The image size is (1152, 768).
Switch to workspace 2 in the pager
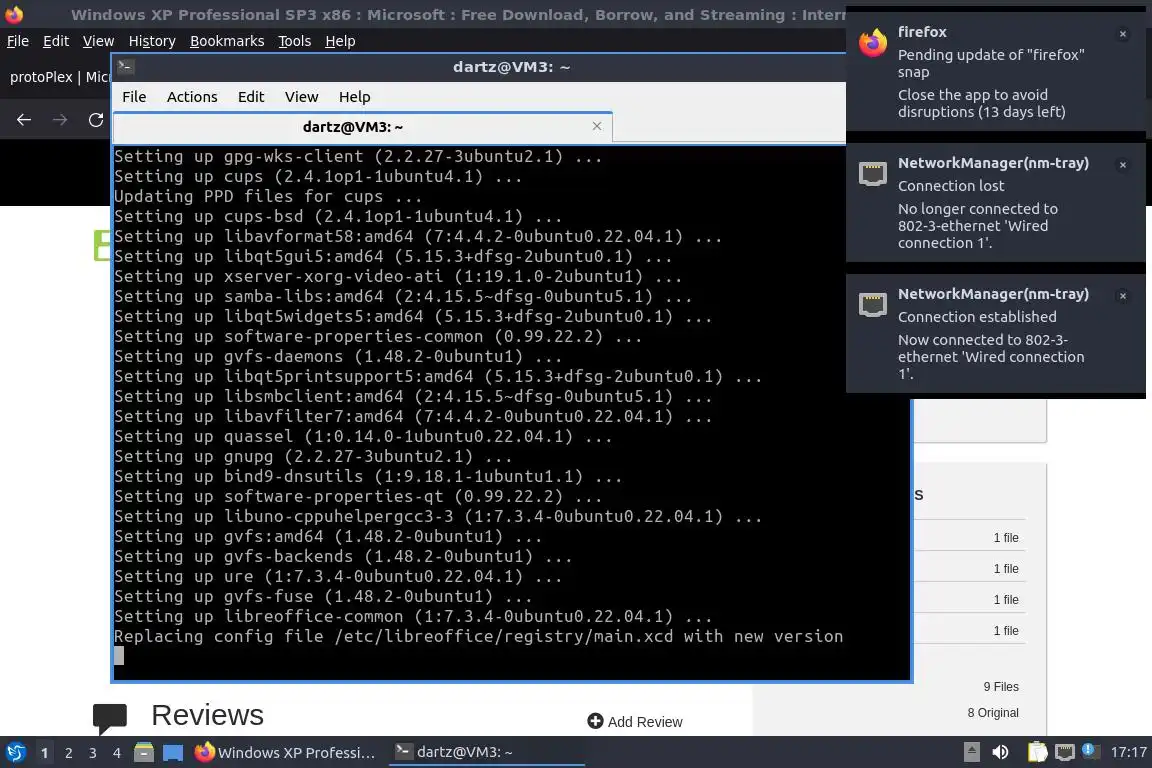69,753
